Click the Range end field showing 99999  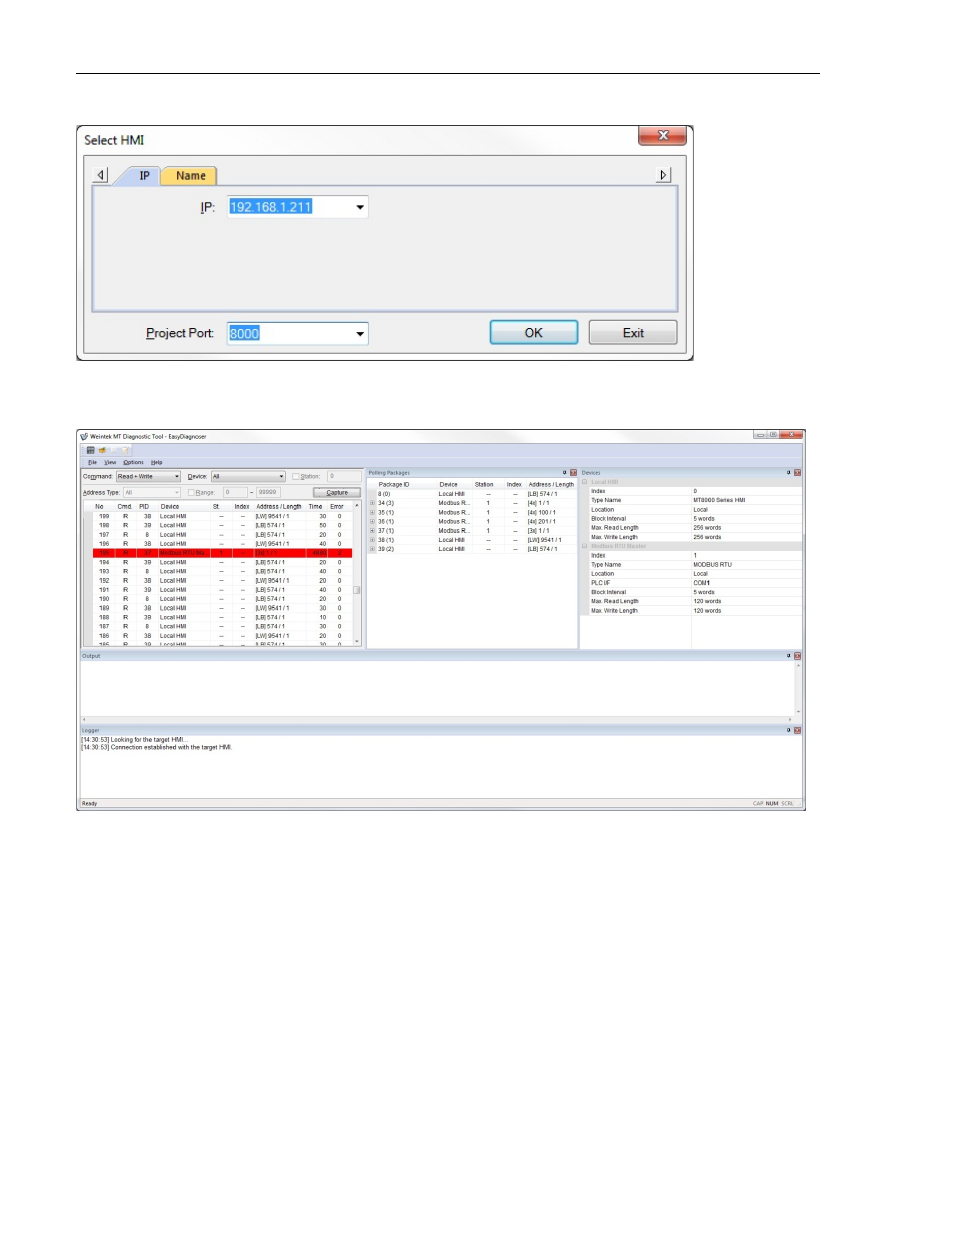coord(270,492)
